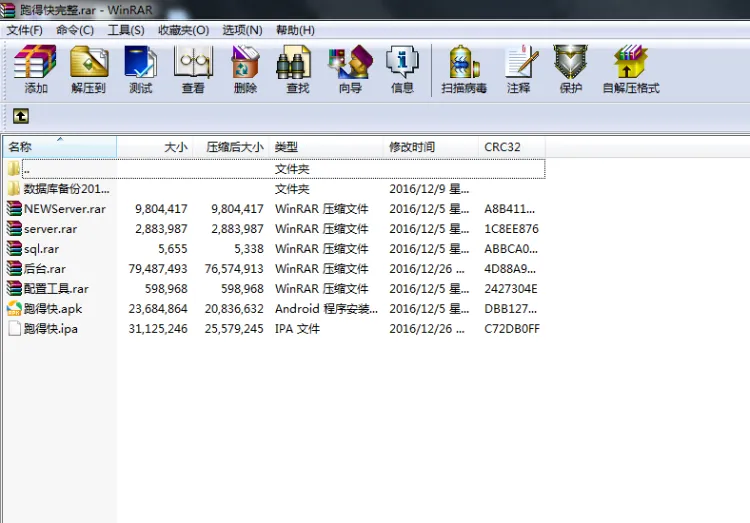Click the 跑得快.apk file icon
Viewport: 750px width, 523px height.
pos(14,309)
